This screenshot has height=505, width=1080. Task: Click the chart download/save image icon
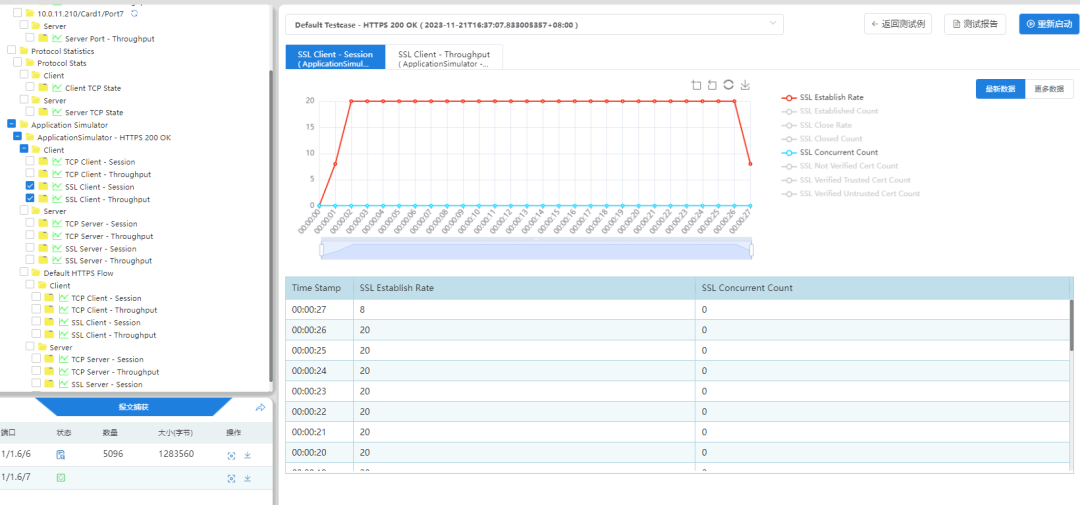pyautogui.click(x=745, y=85)
